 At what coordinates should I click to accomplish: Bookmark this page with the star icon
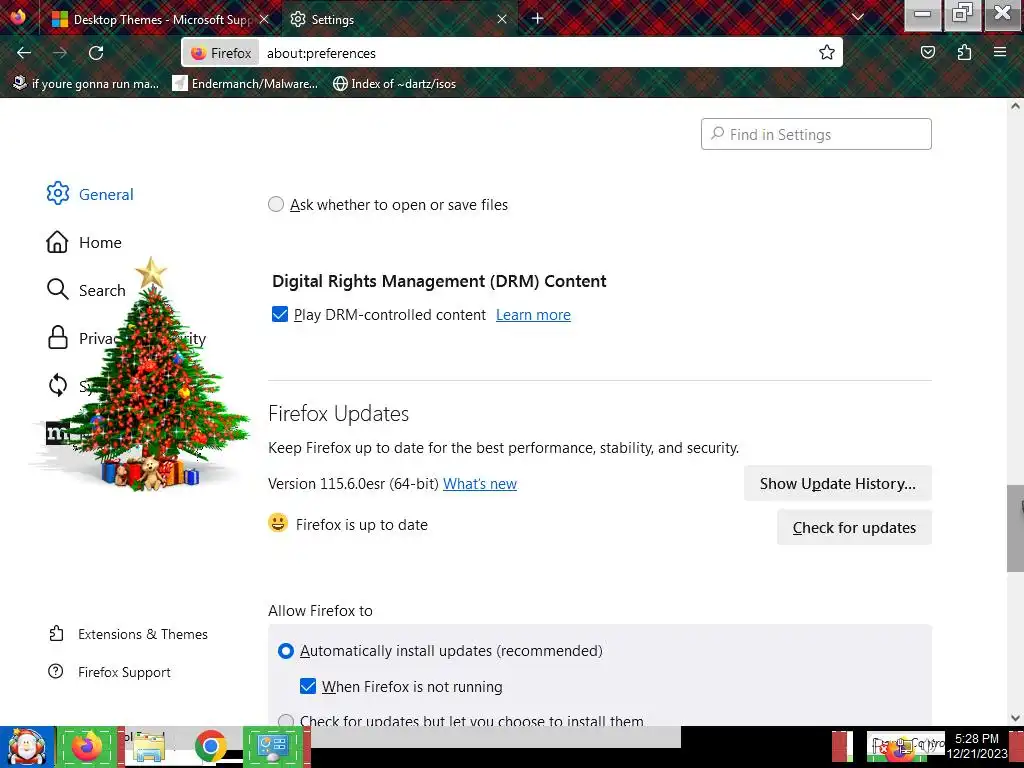[x=827, y=53]
